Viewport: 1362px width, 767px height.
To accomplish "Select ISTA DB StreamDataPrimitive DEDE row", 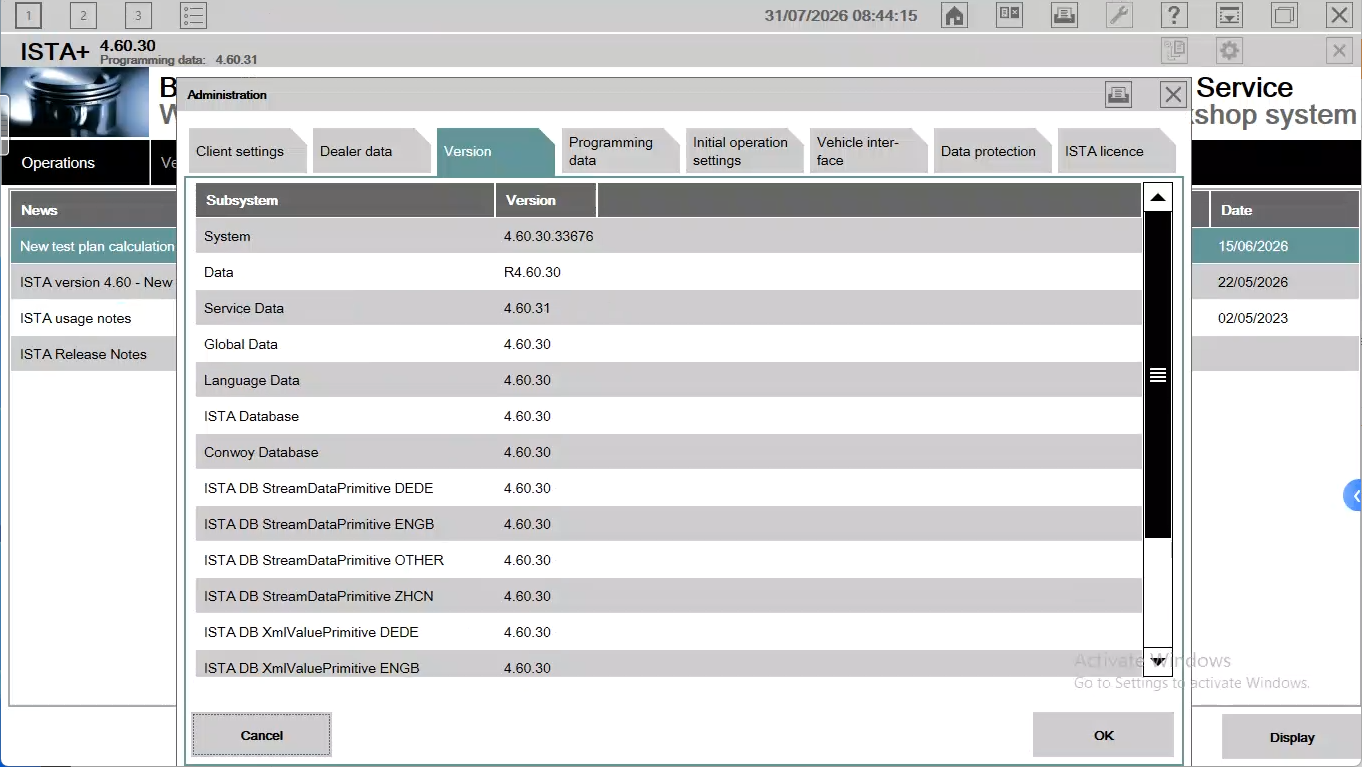I will point(669,488).
